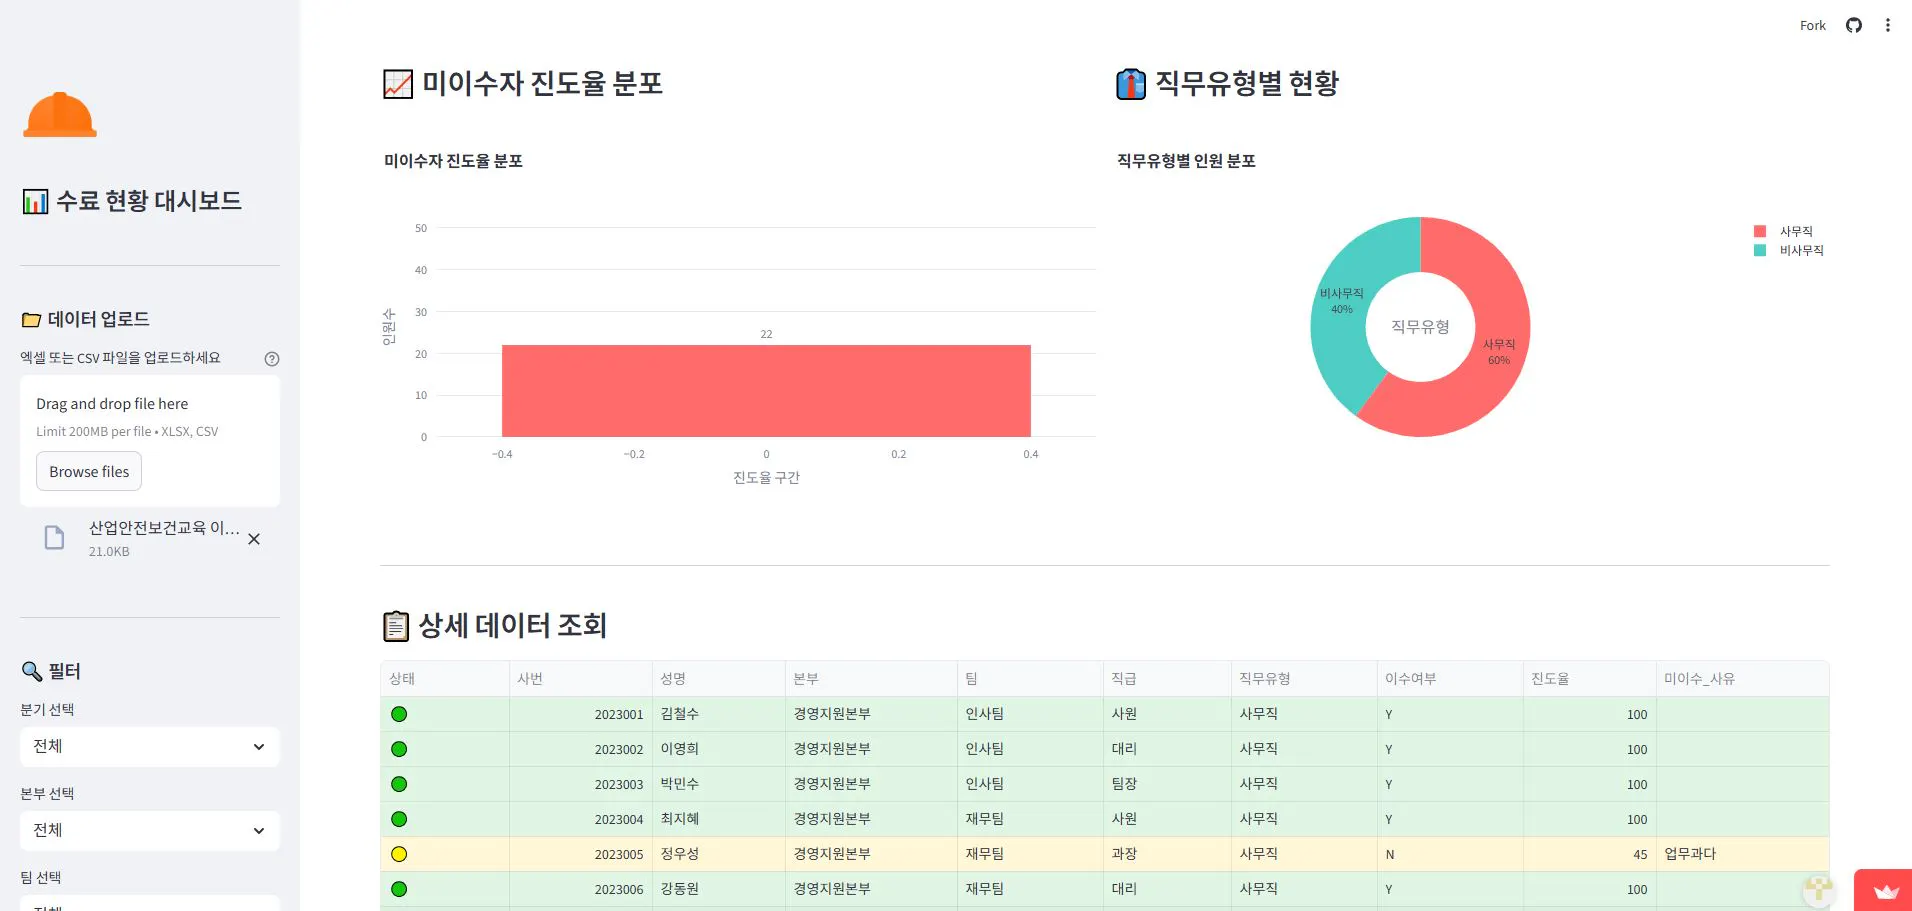Click the Fork link
This screenshot has width=1912, height=911.
tap(1812, 26)
